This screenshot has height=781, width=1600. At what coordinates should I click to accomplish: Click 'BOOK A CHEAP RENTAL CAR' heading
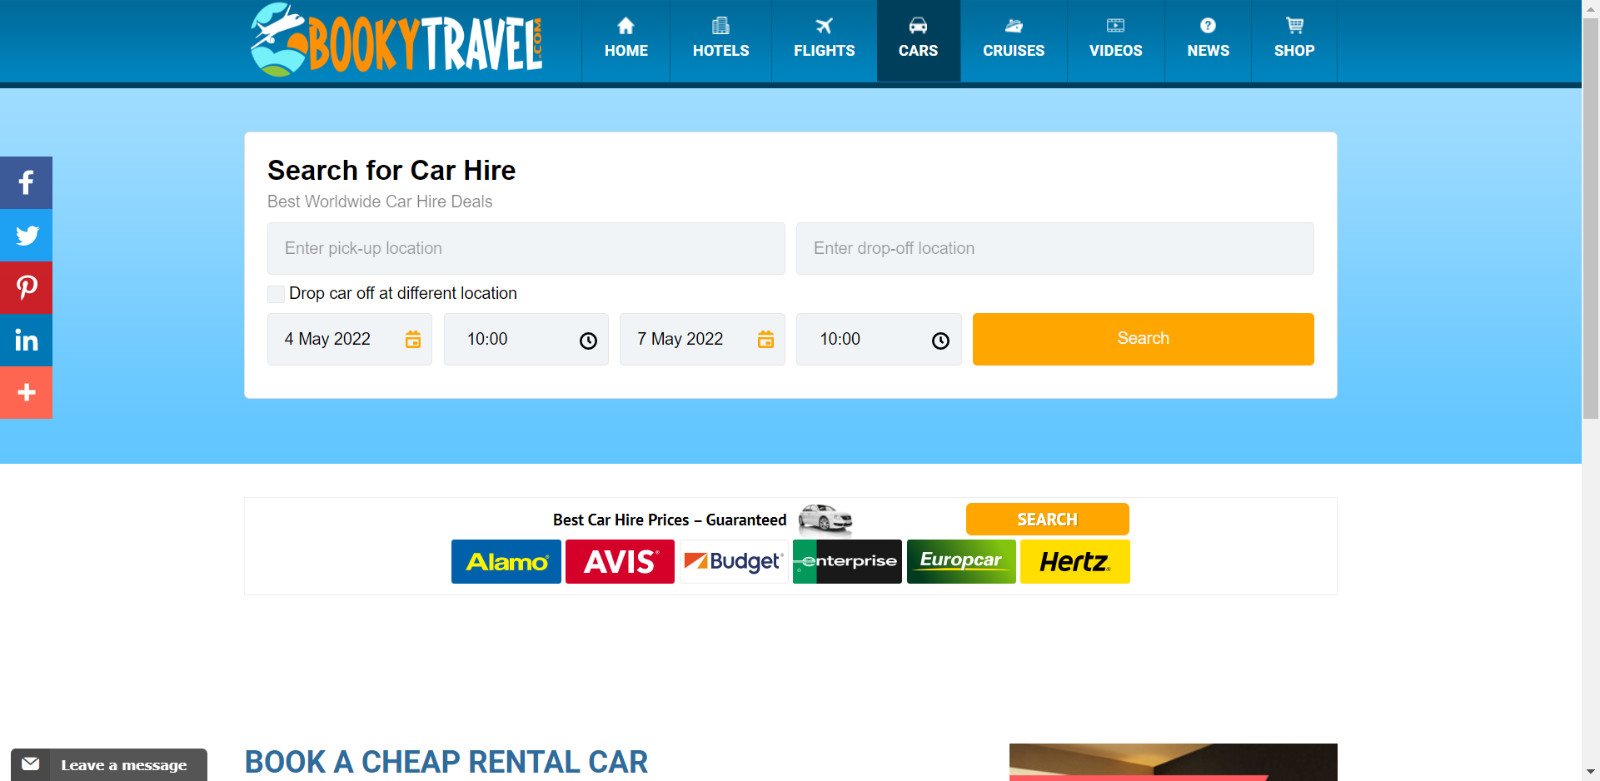point(446,762)
